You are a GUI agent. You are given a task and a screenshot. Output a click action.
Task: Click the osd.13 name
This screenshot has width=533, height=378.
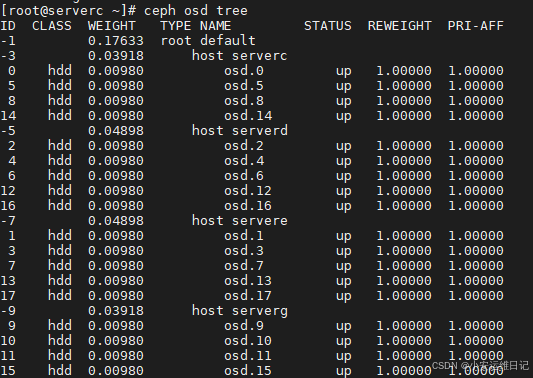point(248,281)
